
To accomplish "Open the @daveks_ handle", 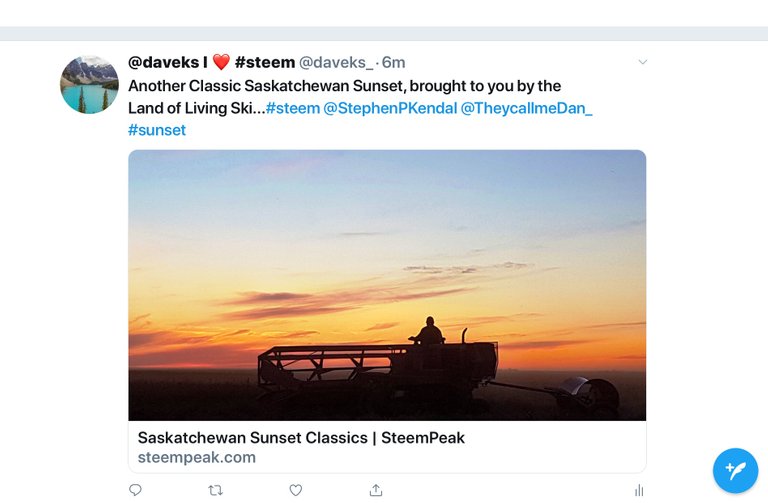I will click(335, 62).
